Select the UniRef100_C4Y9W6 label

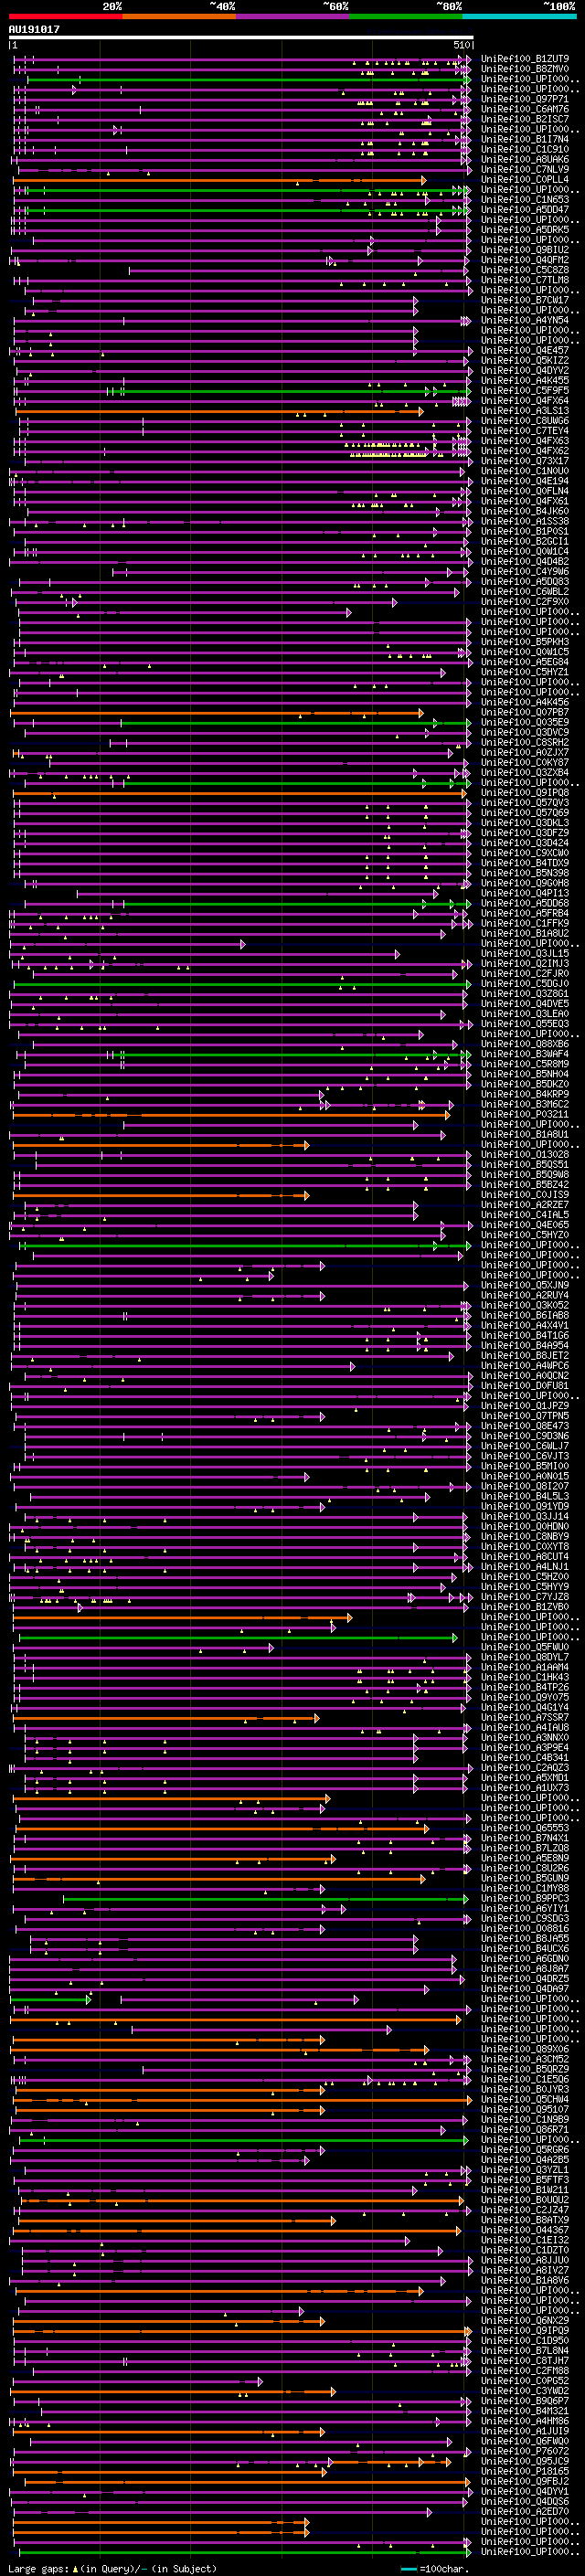coord(525,572)
